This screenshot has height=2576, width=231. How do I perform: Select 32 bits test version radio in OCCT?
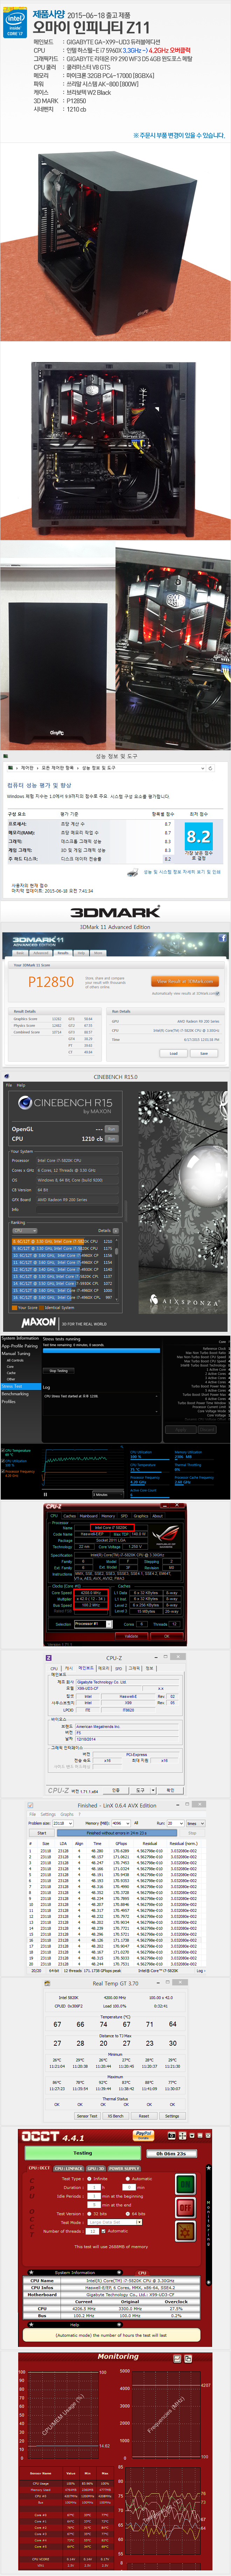[89, 2214]
